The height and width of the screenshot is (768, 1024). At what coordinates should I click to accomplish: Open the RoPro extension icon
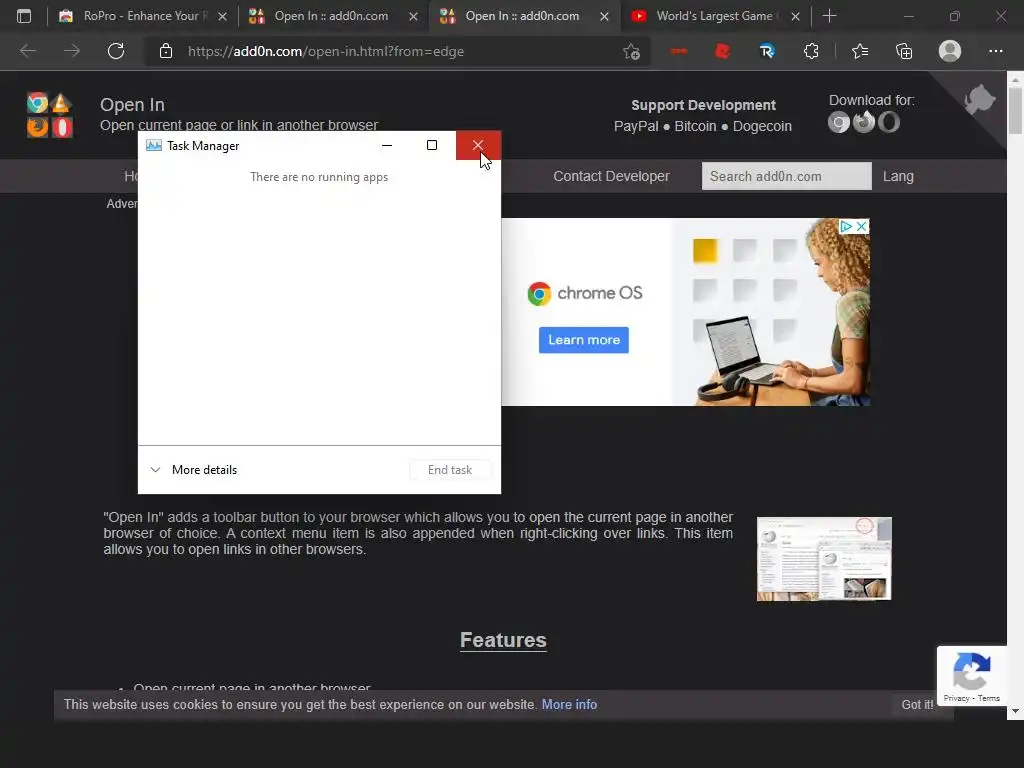tap(767, 51)
